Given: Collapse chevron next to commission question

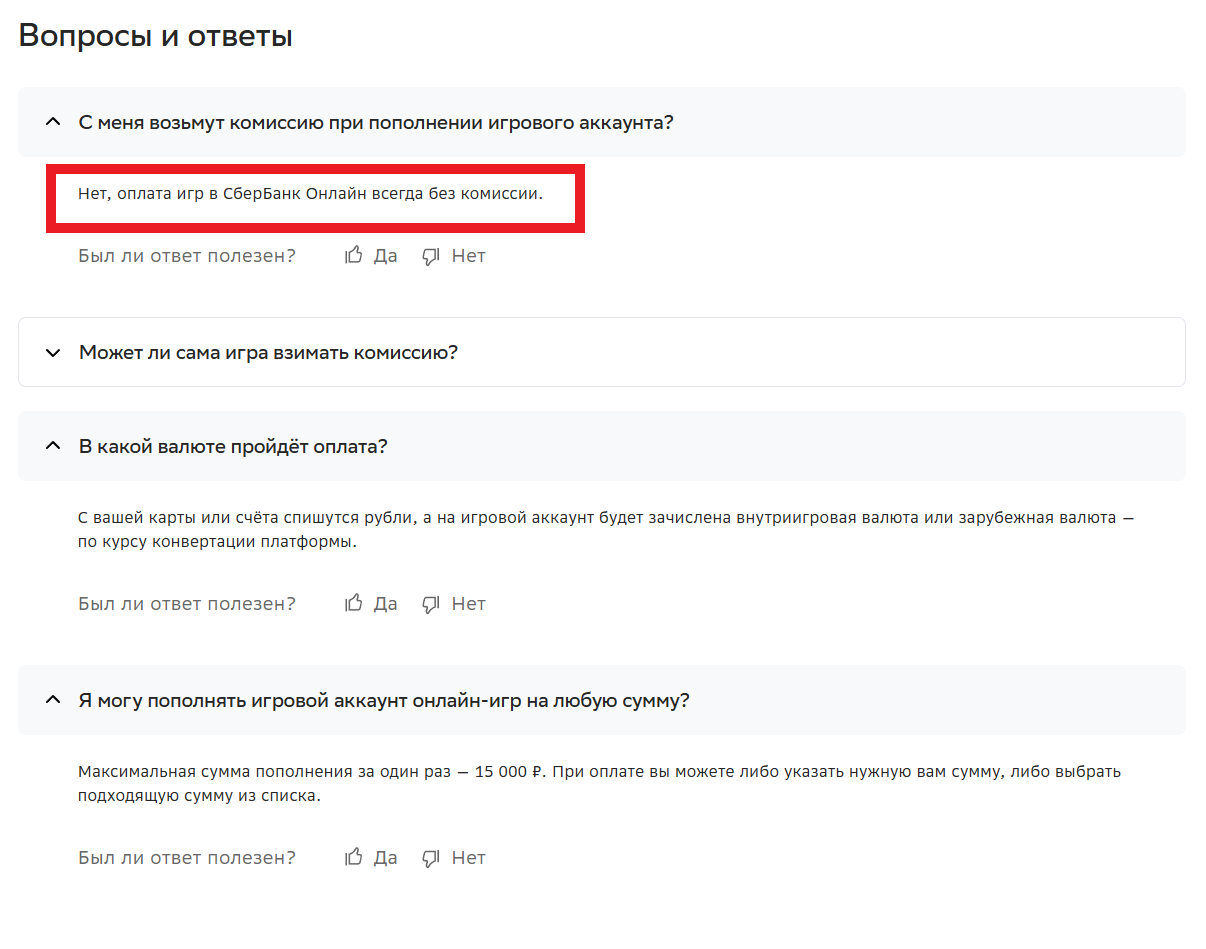Looking at the screenshot, I should 53,122.
